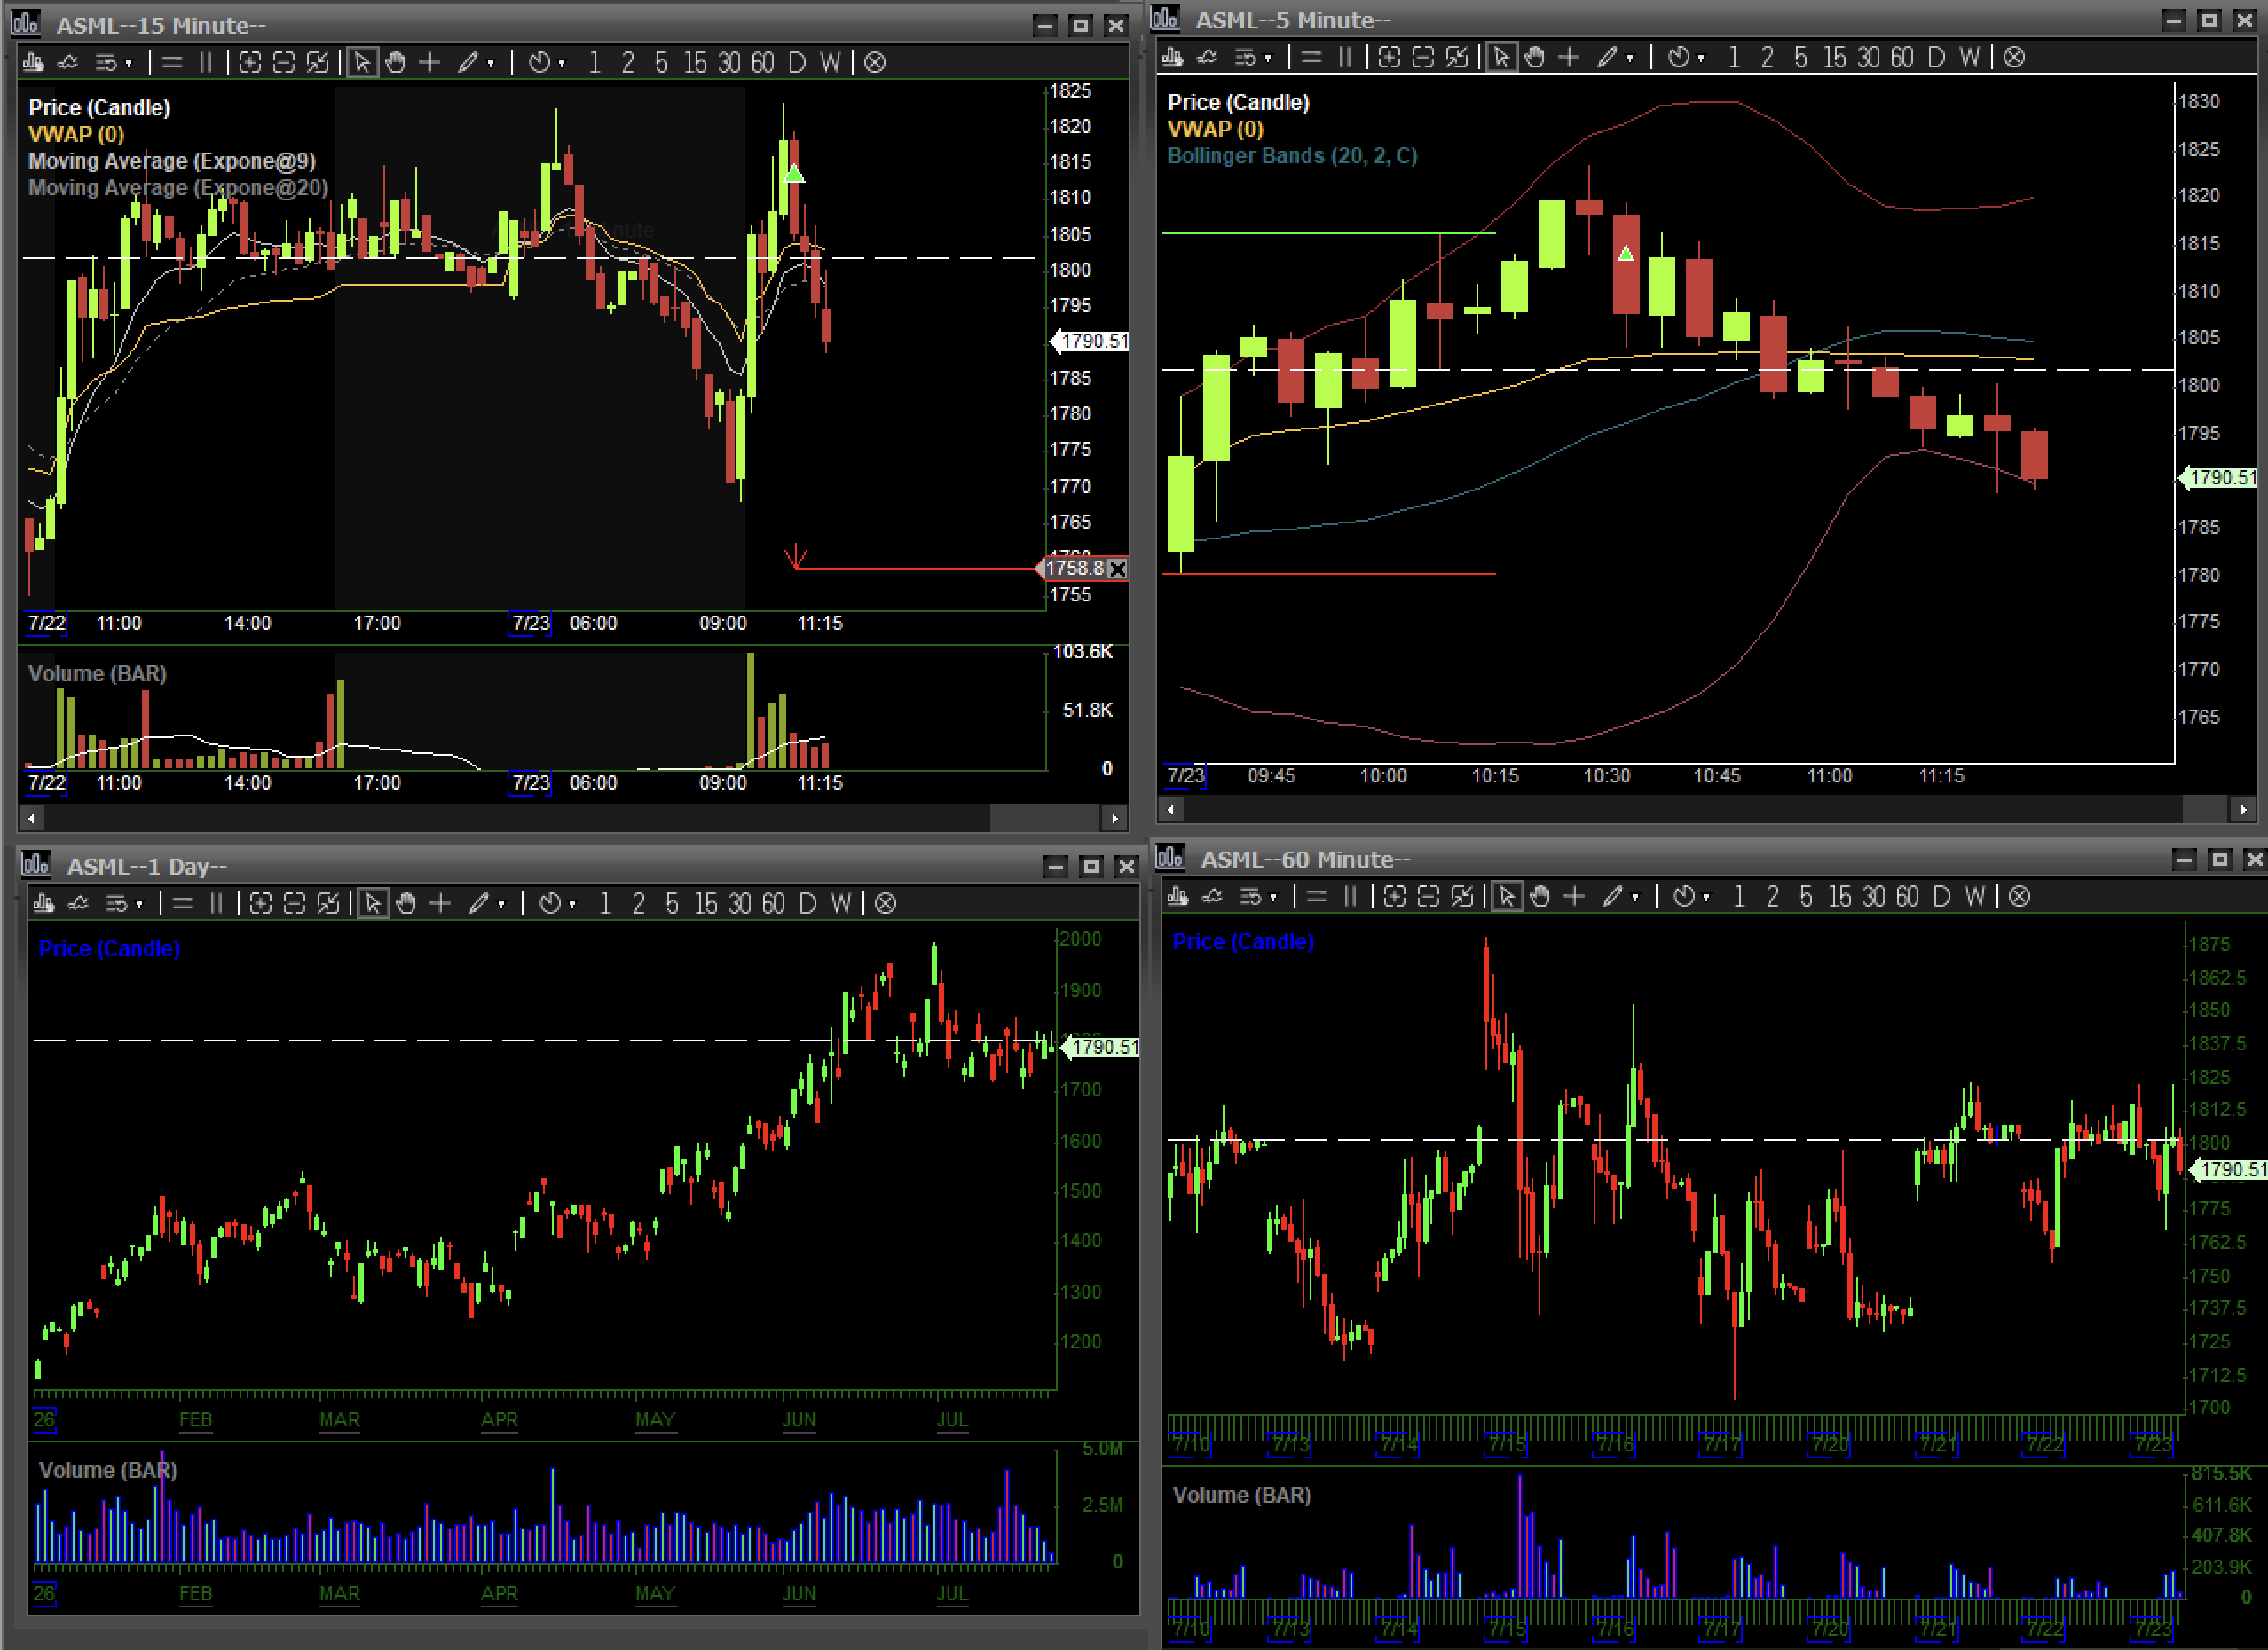This screenshot has height=1650, width=2268.
Task: Click the wavy-line studies icon in 15 Minute window
Action: [x=68, y=63]
